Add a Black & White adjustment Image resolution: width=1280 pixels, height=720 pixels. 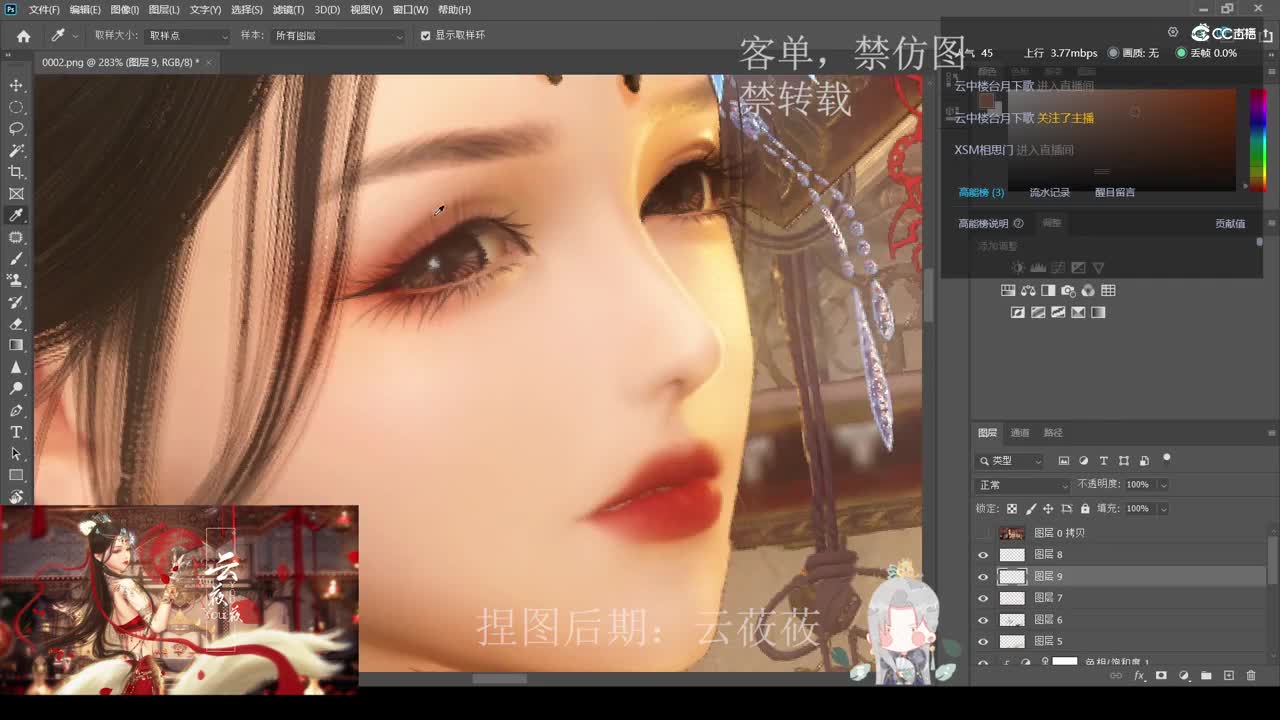(1048, 290)
